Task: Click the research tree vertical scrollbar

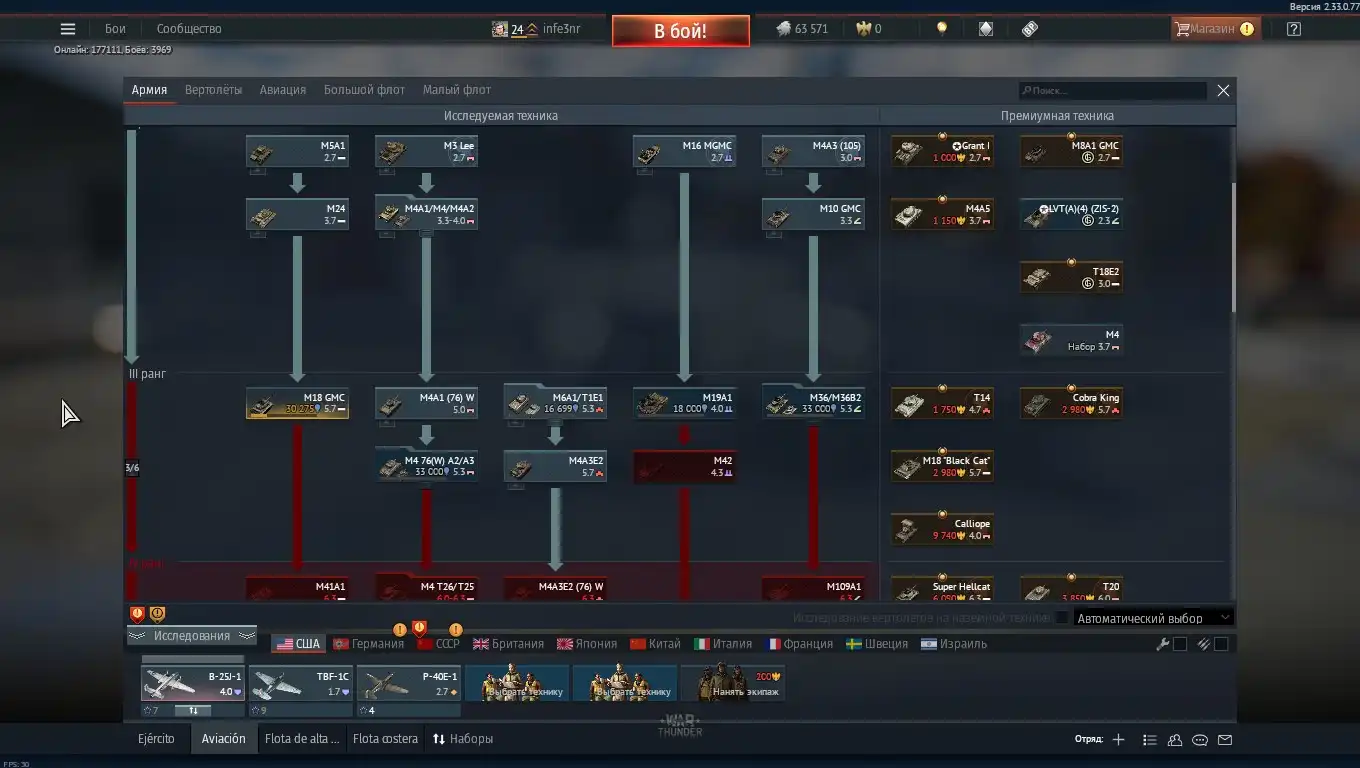Action: point(1233,247)
